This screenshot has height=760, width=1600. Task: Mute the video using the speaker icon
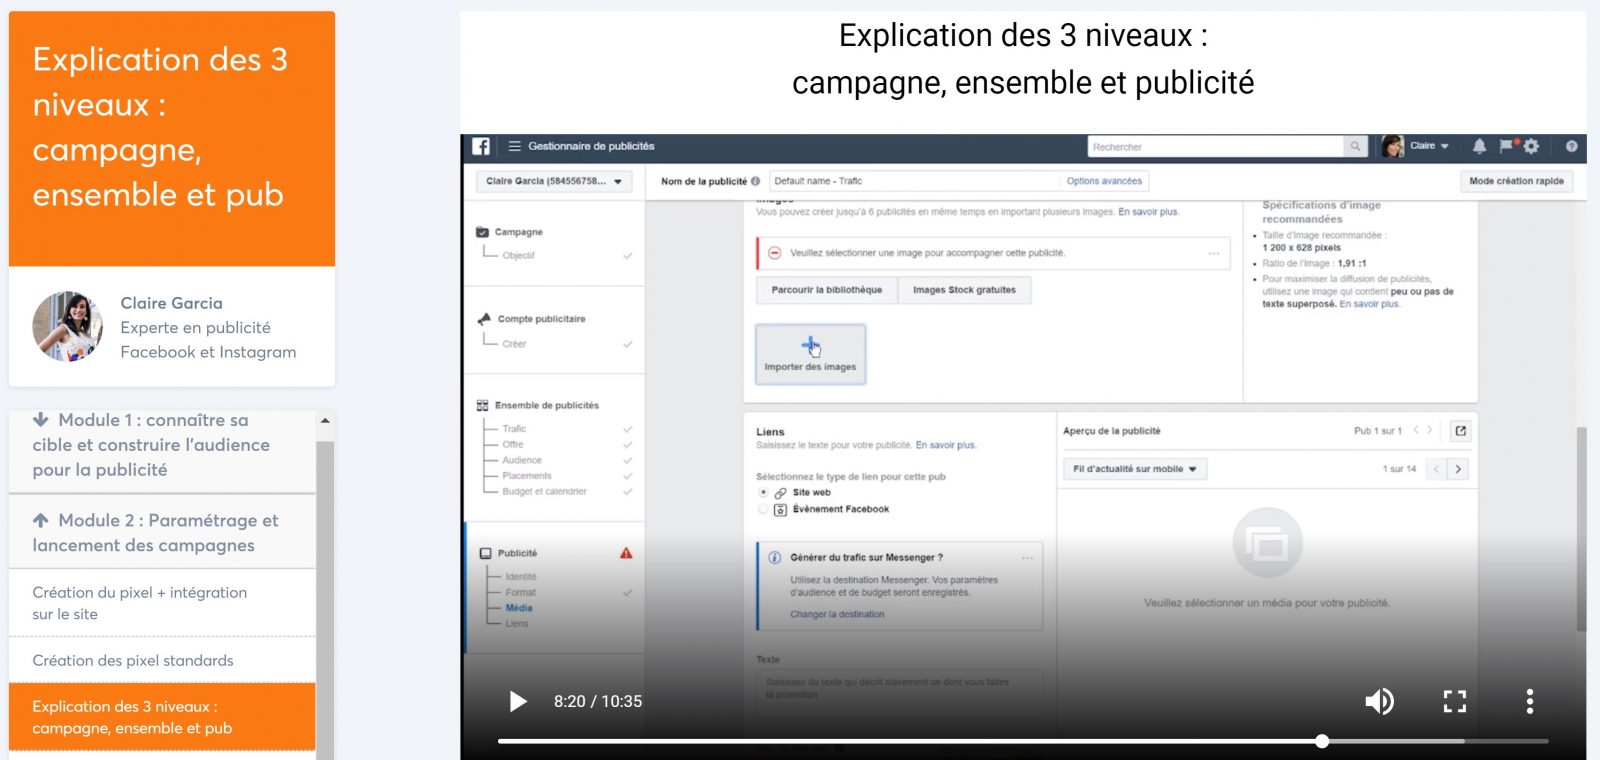(1380, 702)
